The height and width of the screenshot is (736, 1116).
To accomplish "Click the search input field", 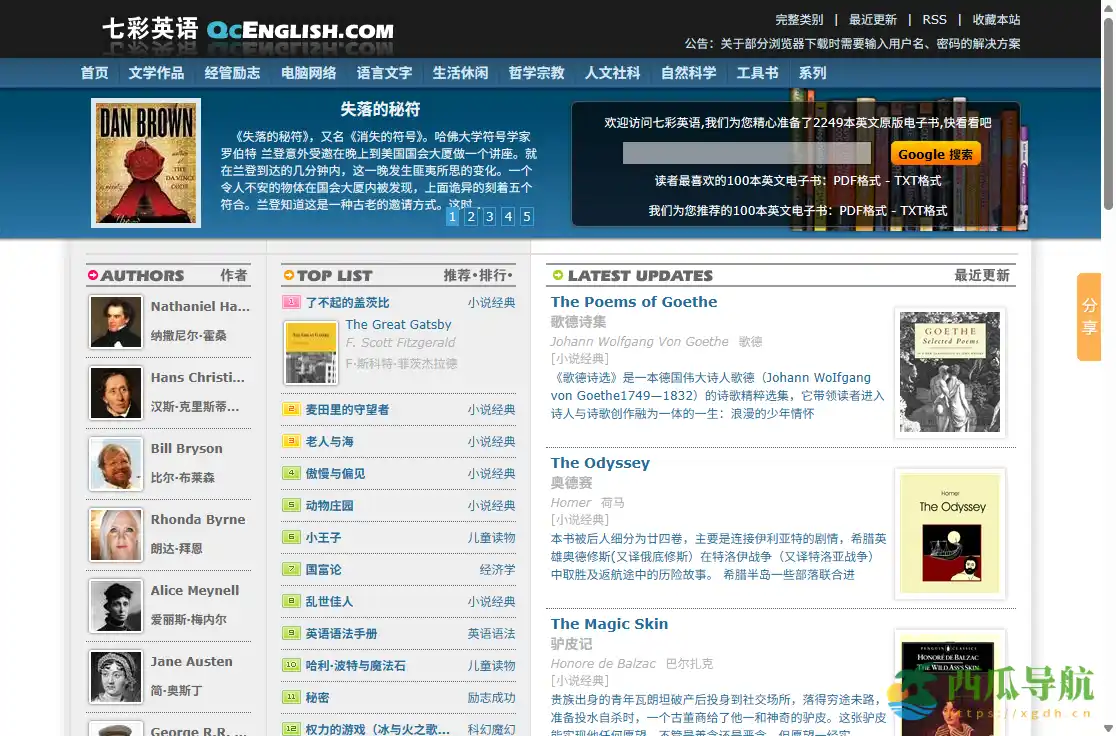I will point(748,150).
